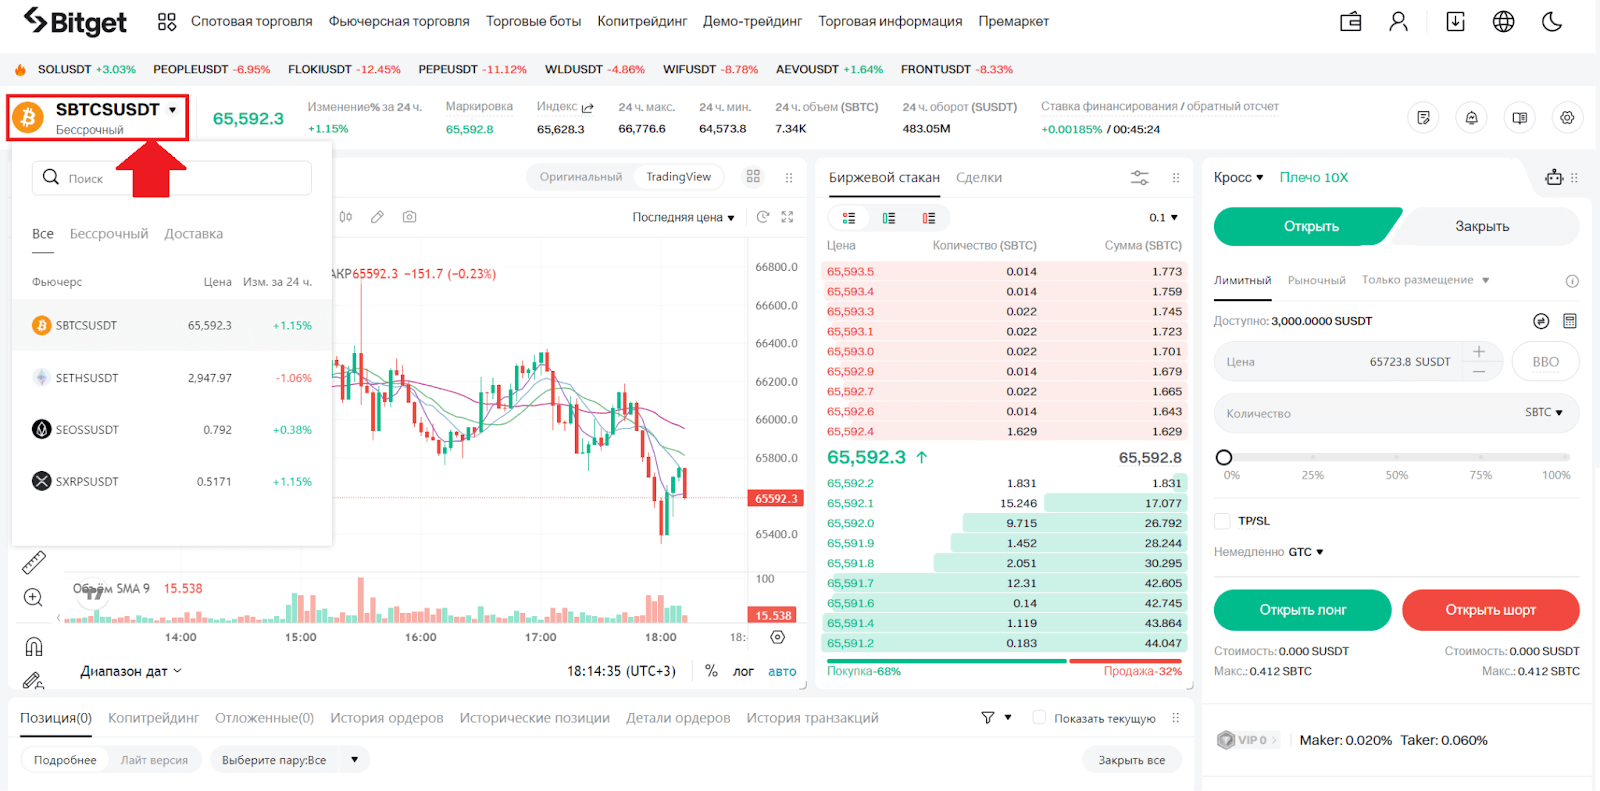The height and width of the screenshot is (791, 1600).
Task: Expand the SBTC quantity unit dropdown
Action: coord(1543,412)
